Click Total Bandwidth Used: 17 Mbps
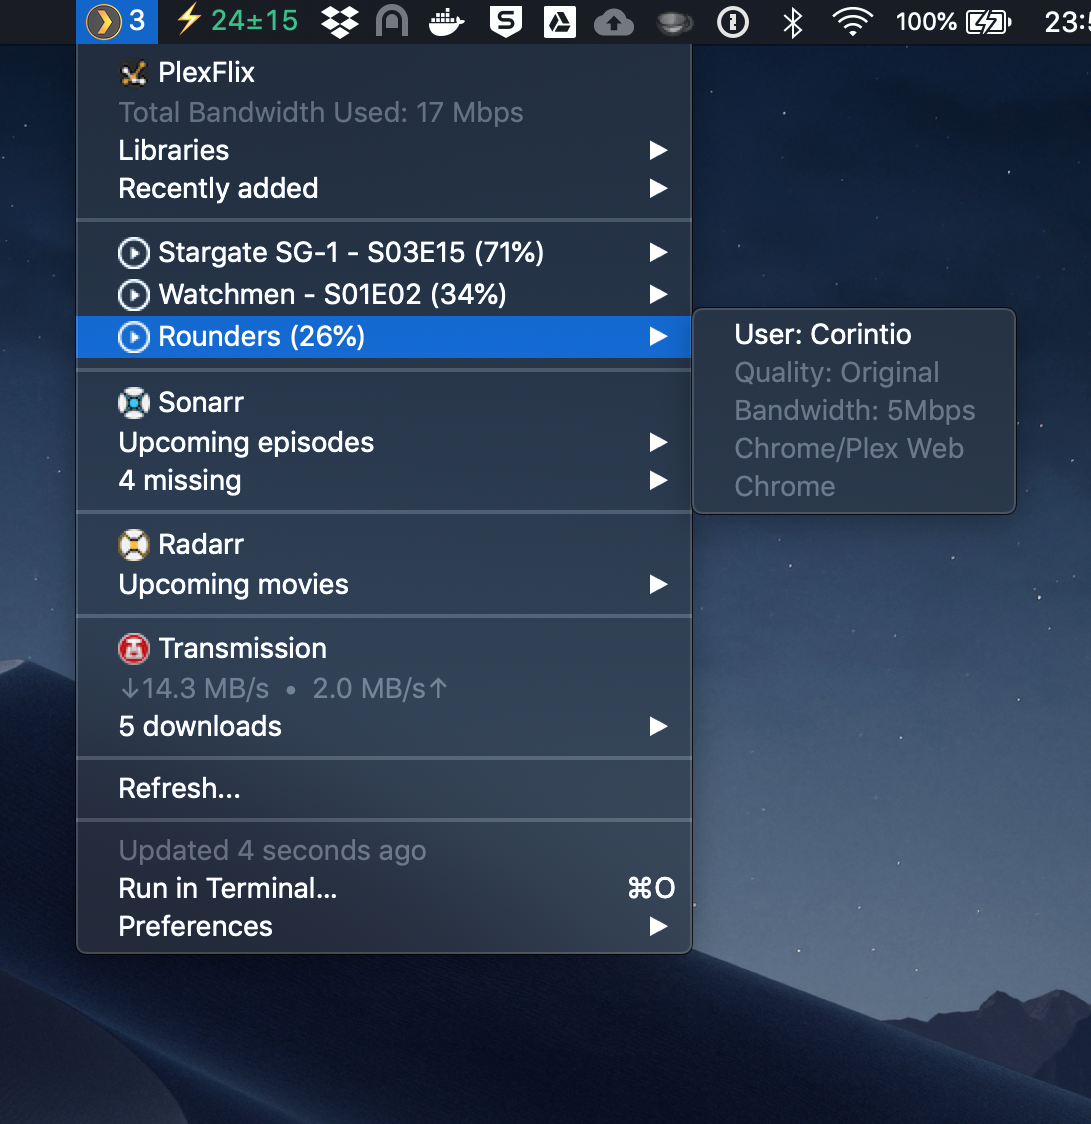The width and height of the screenshot is (1091, 1124). click(321, 113)
